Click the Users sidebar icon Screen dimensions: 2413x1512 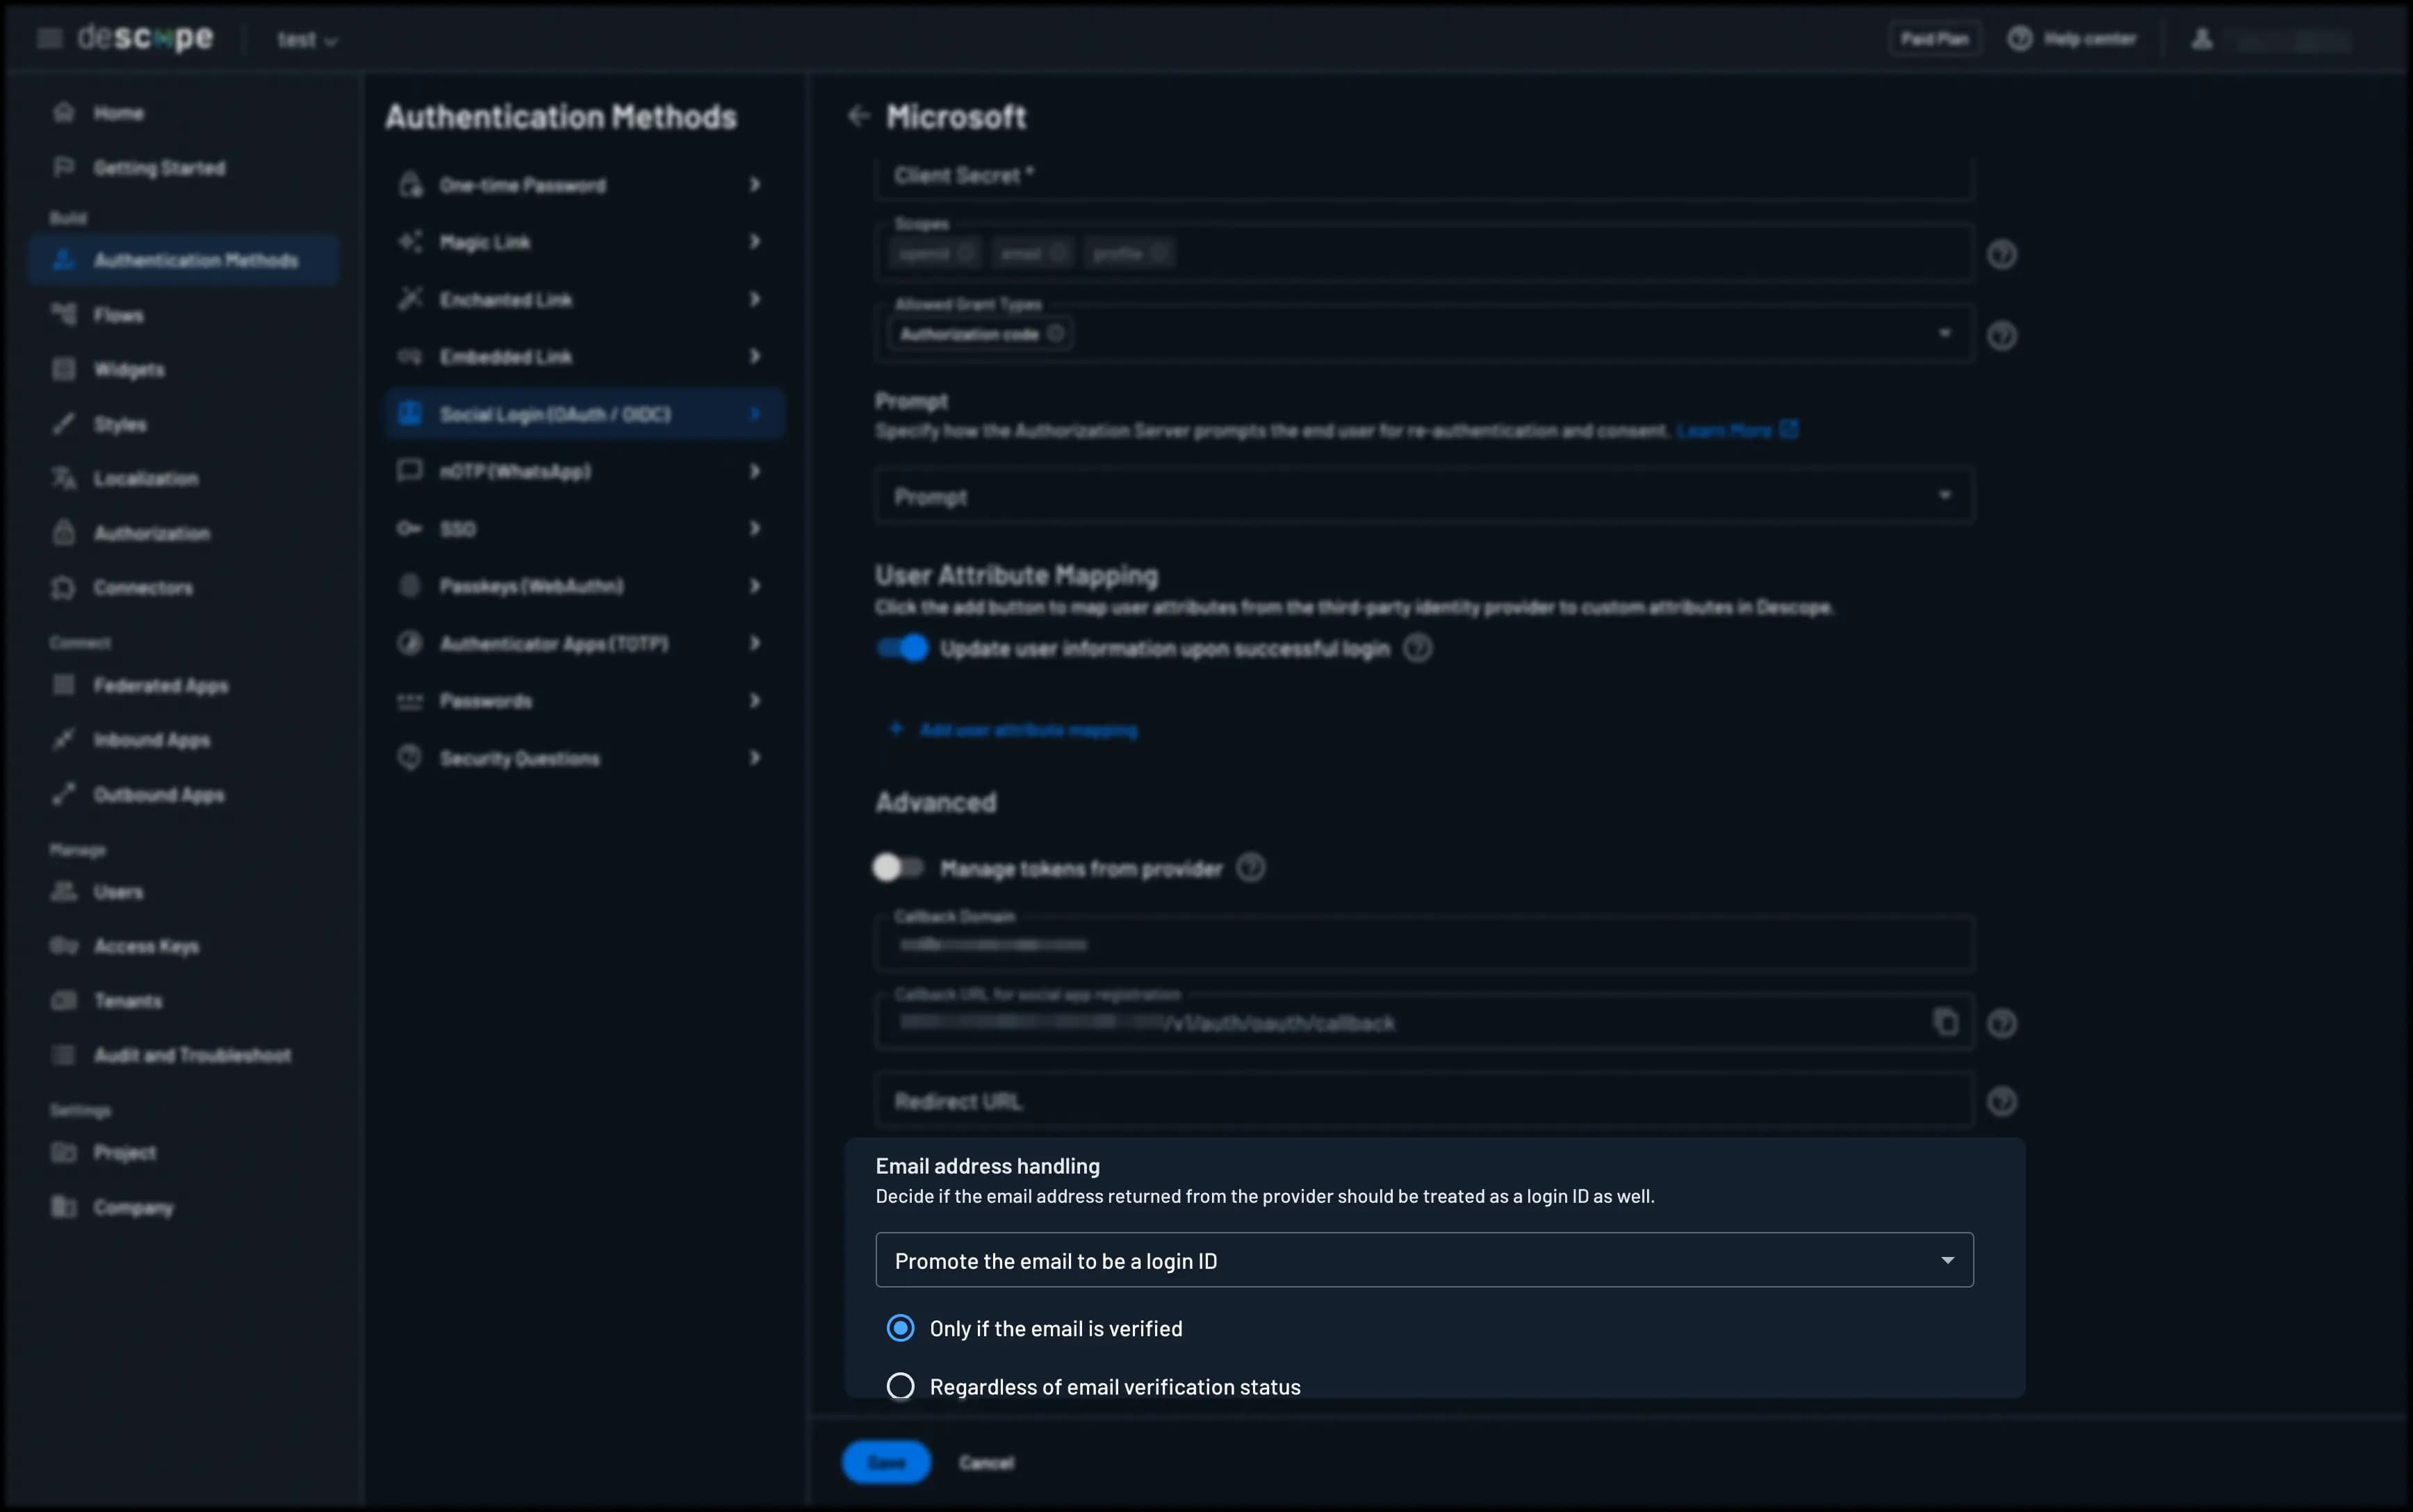tap(63, 891)
